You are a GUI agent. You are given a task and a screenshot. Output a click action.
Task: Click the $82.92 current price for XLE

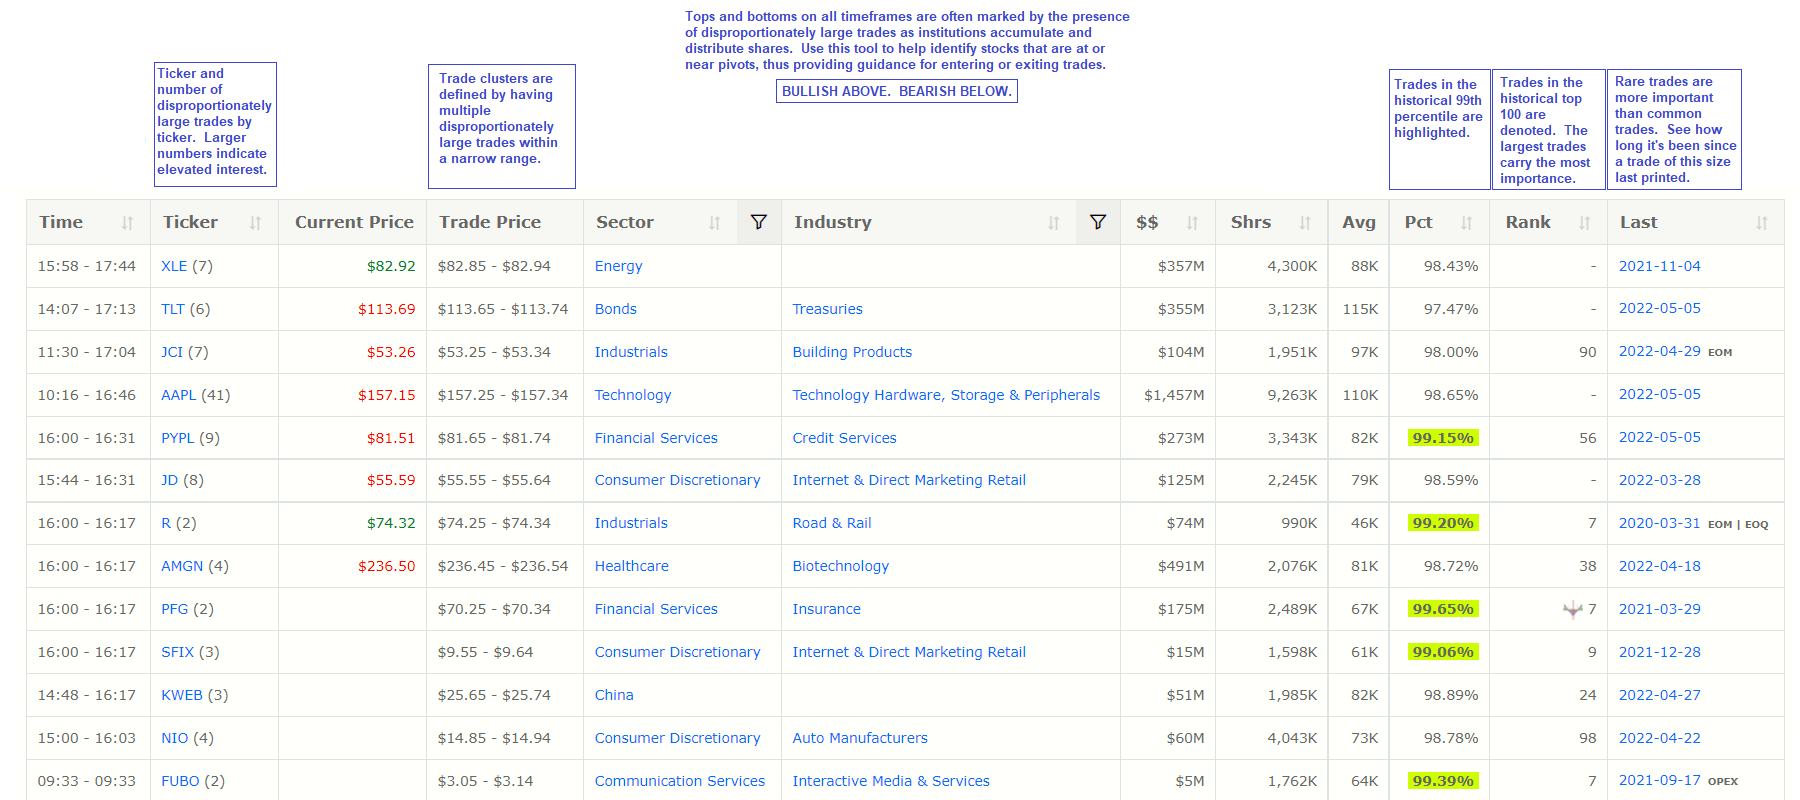(391, 266)
